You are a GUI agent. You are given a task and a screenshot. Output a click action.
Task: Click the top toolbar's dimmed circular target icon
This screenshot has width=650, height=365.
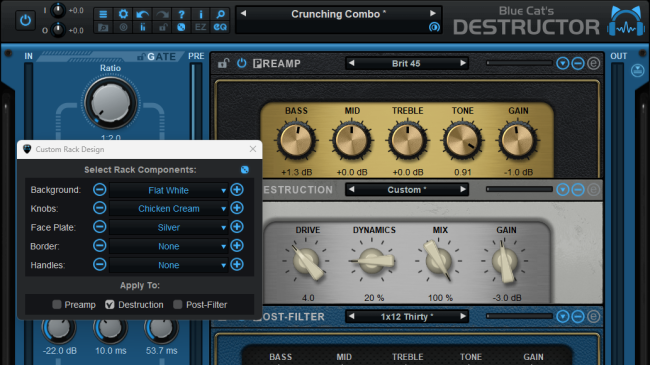coord(123,27)
